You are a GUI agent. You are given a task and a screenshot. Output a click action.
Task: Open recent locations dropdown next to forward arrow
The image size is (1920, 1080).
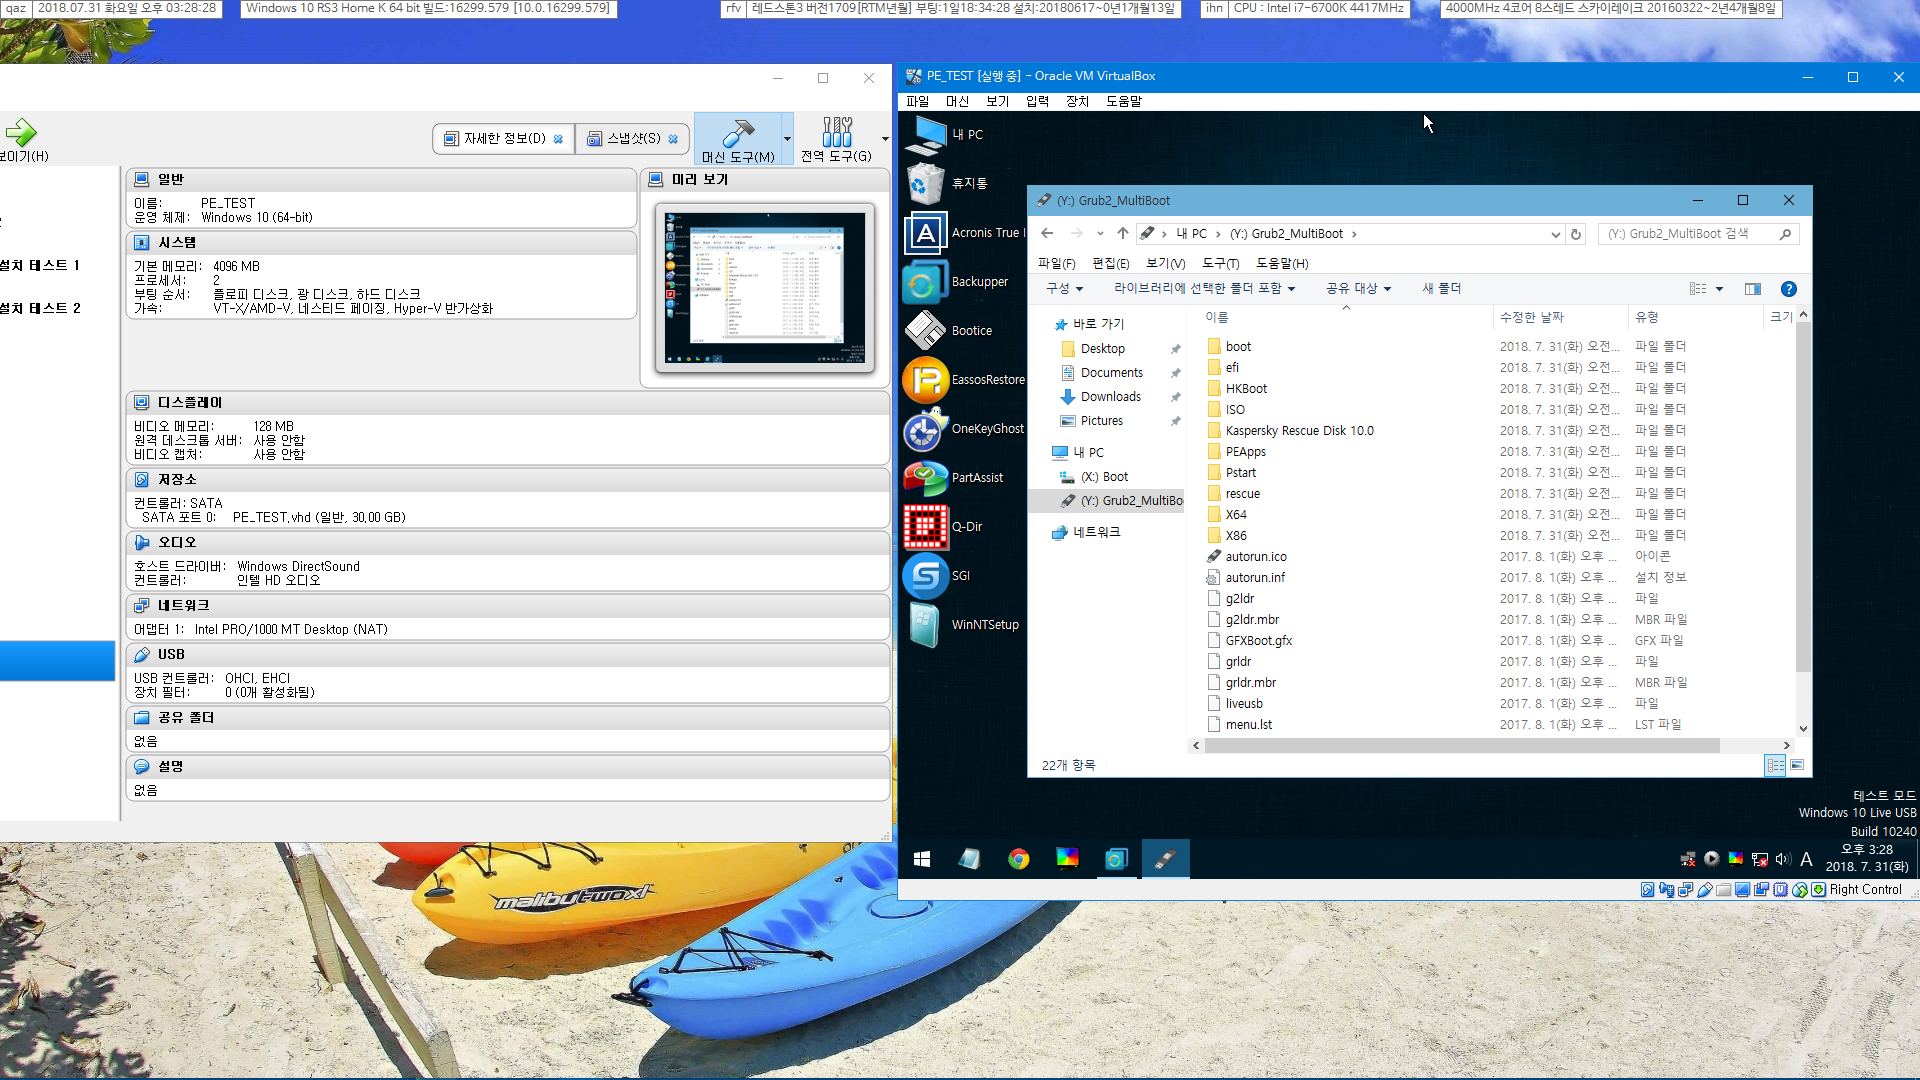pyautogui.click(x=1100, y=234)
